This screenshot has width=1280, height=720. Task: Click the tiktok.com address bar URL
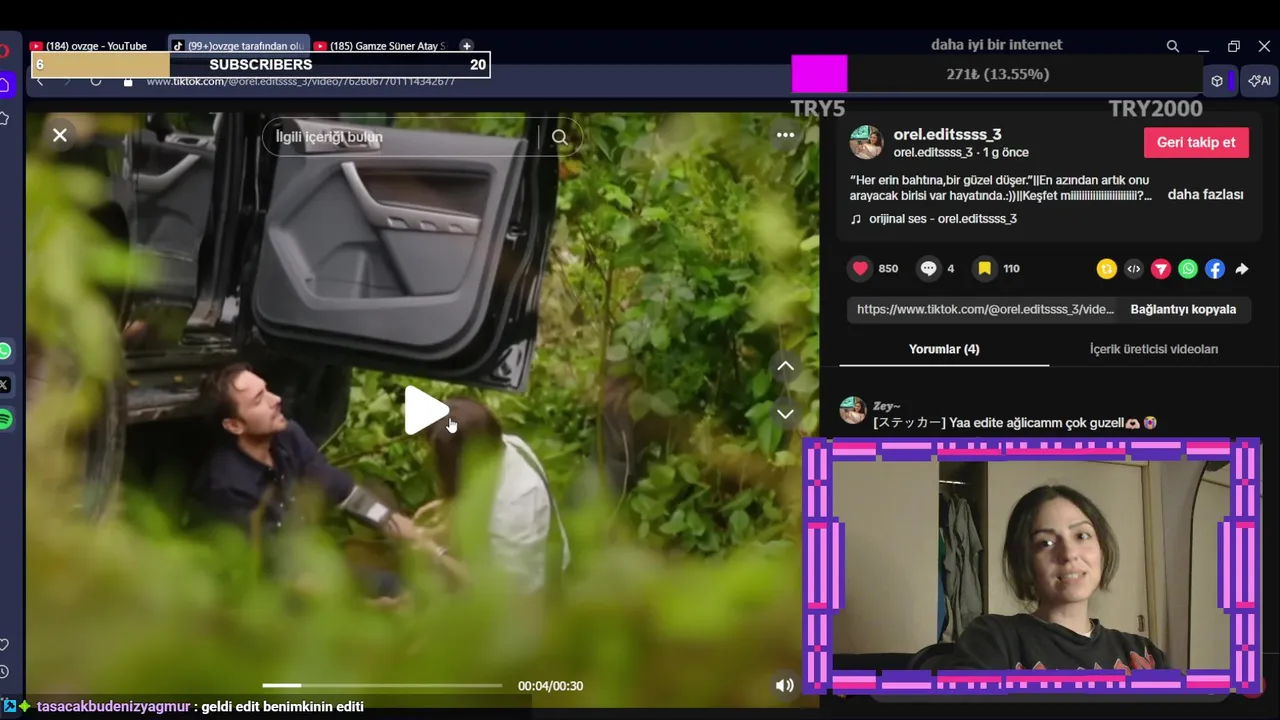[300, 81]
